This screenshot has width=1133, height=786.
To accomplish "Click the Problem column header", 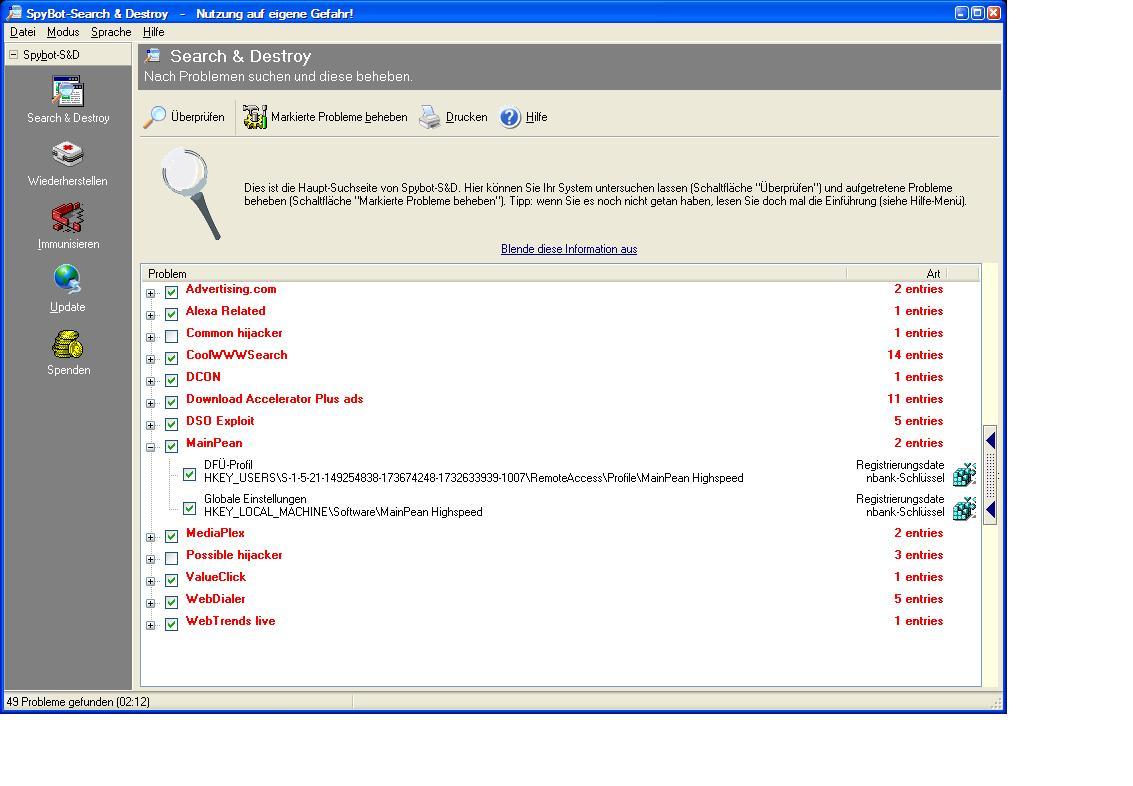I will tap(494, 273).
